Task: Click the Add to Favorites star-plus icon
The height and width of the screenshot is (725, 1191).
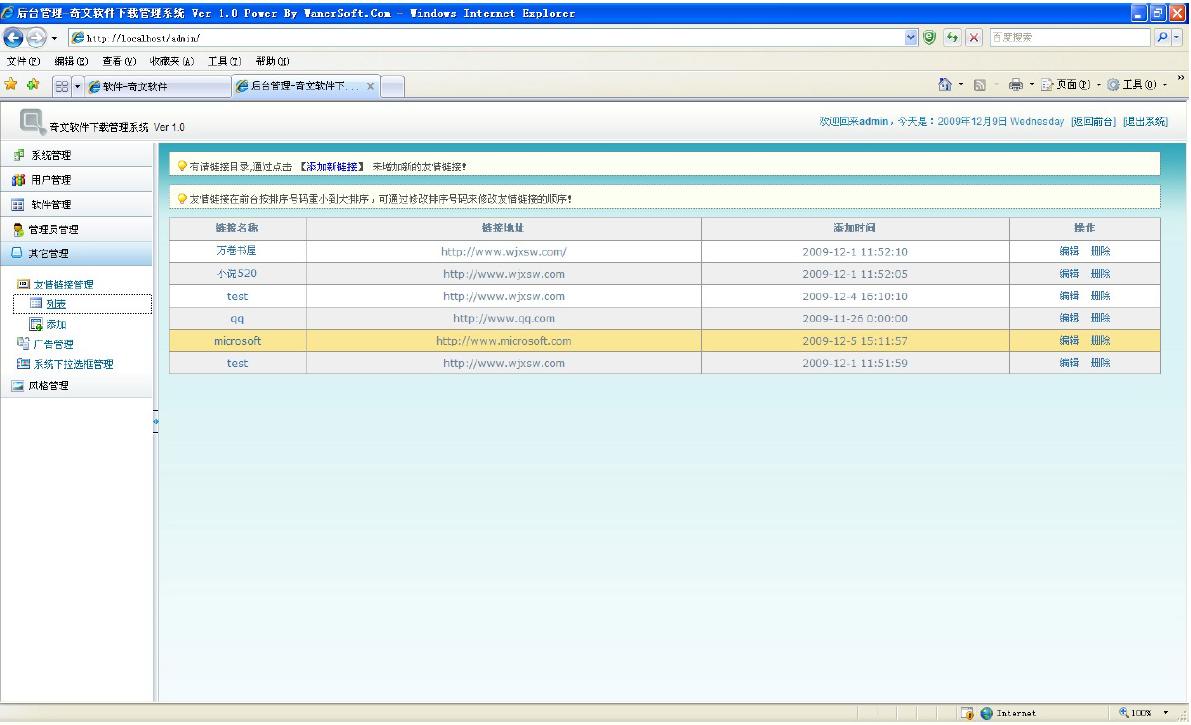Action: coord(33,84)
